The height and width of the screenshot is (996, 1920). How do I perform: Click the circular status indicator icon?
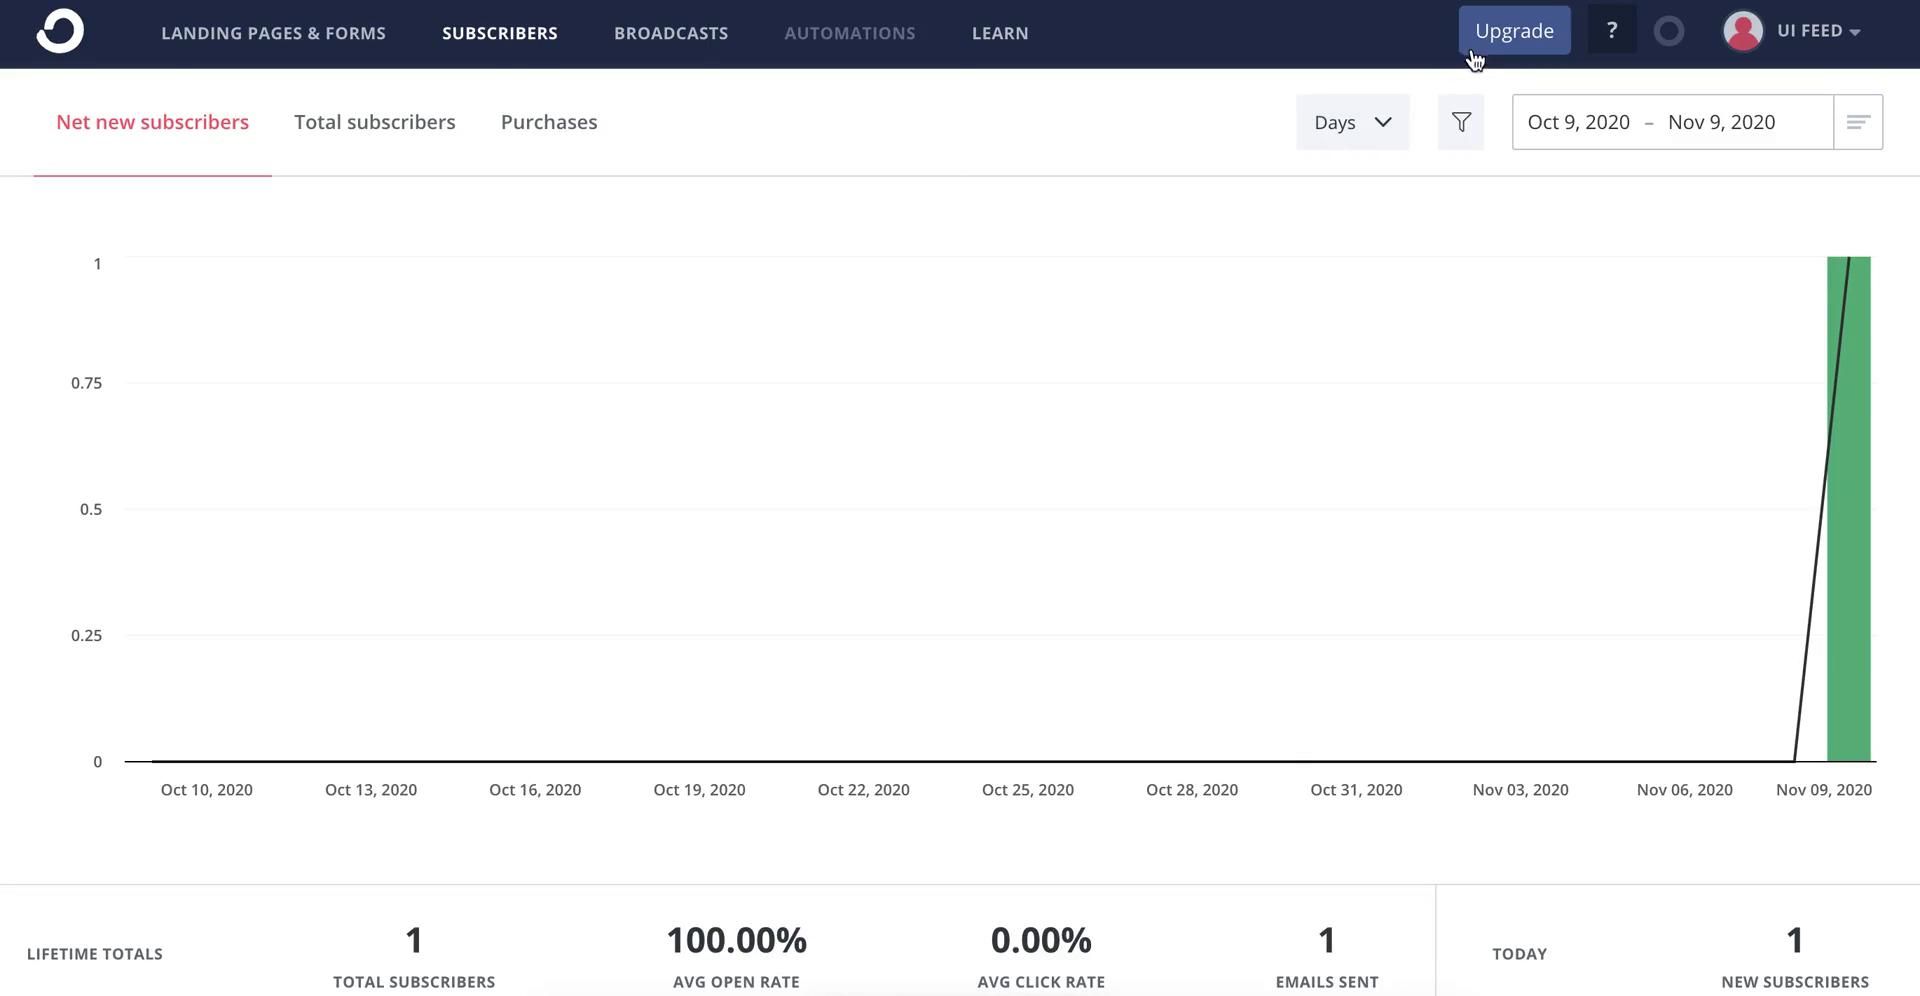pos(1668,32)
